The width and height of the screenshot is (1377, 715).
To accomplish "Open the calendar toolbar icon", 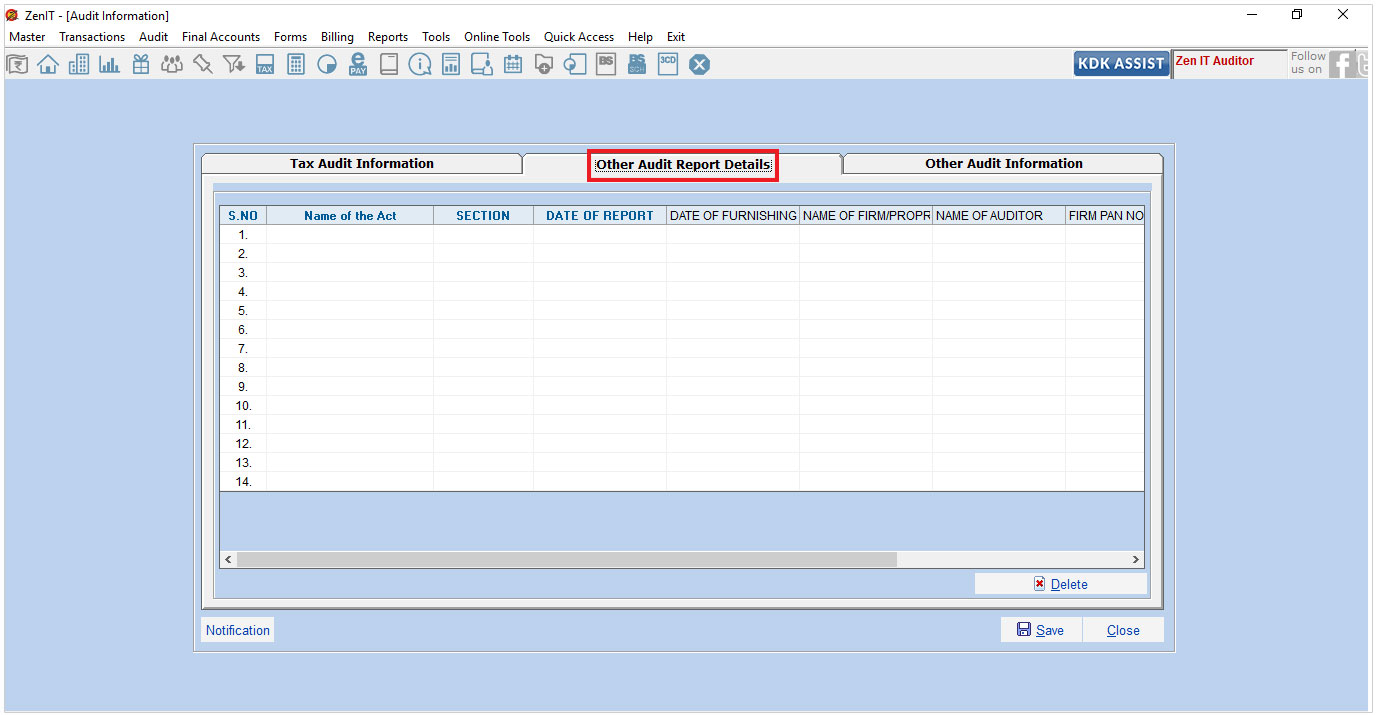I will coord(513,65).
